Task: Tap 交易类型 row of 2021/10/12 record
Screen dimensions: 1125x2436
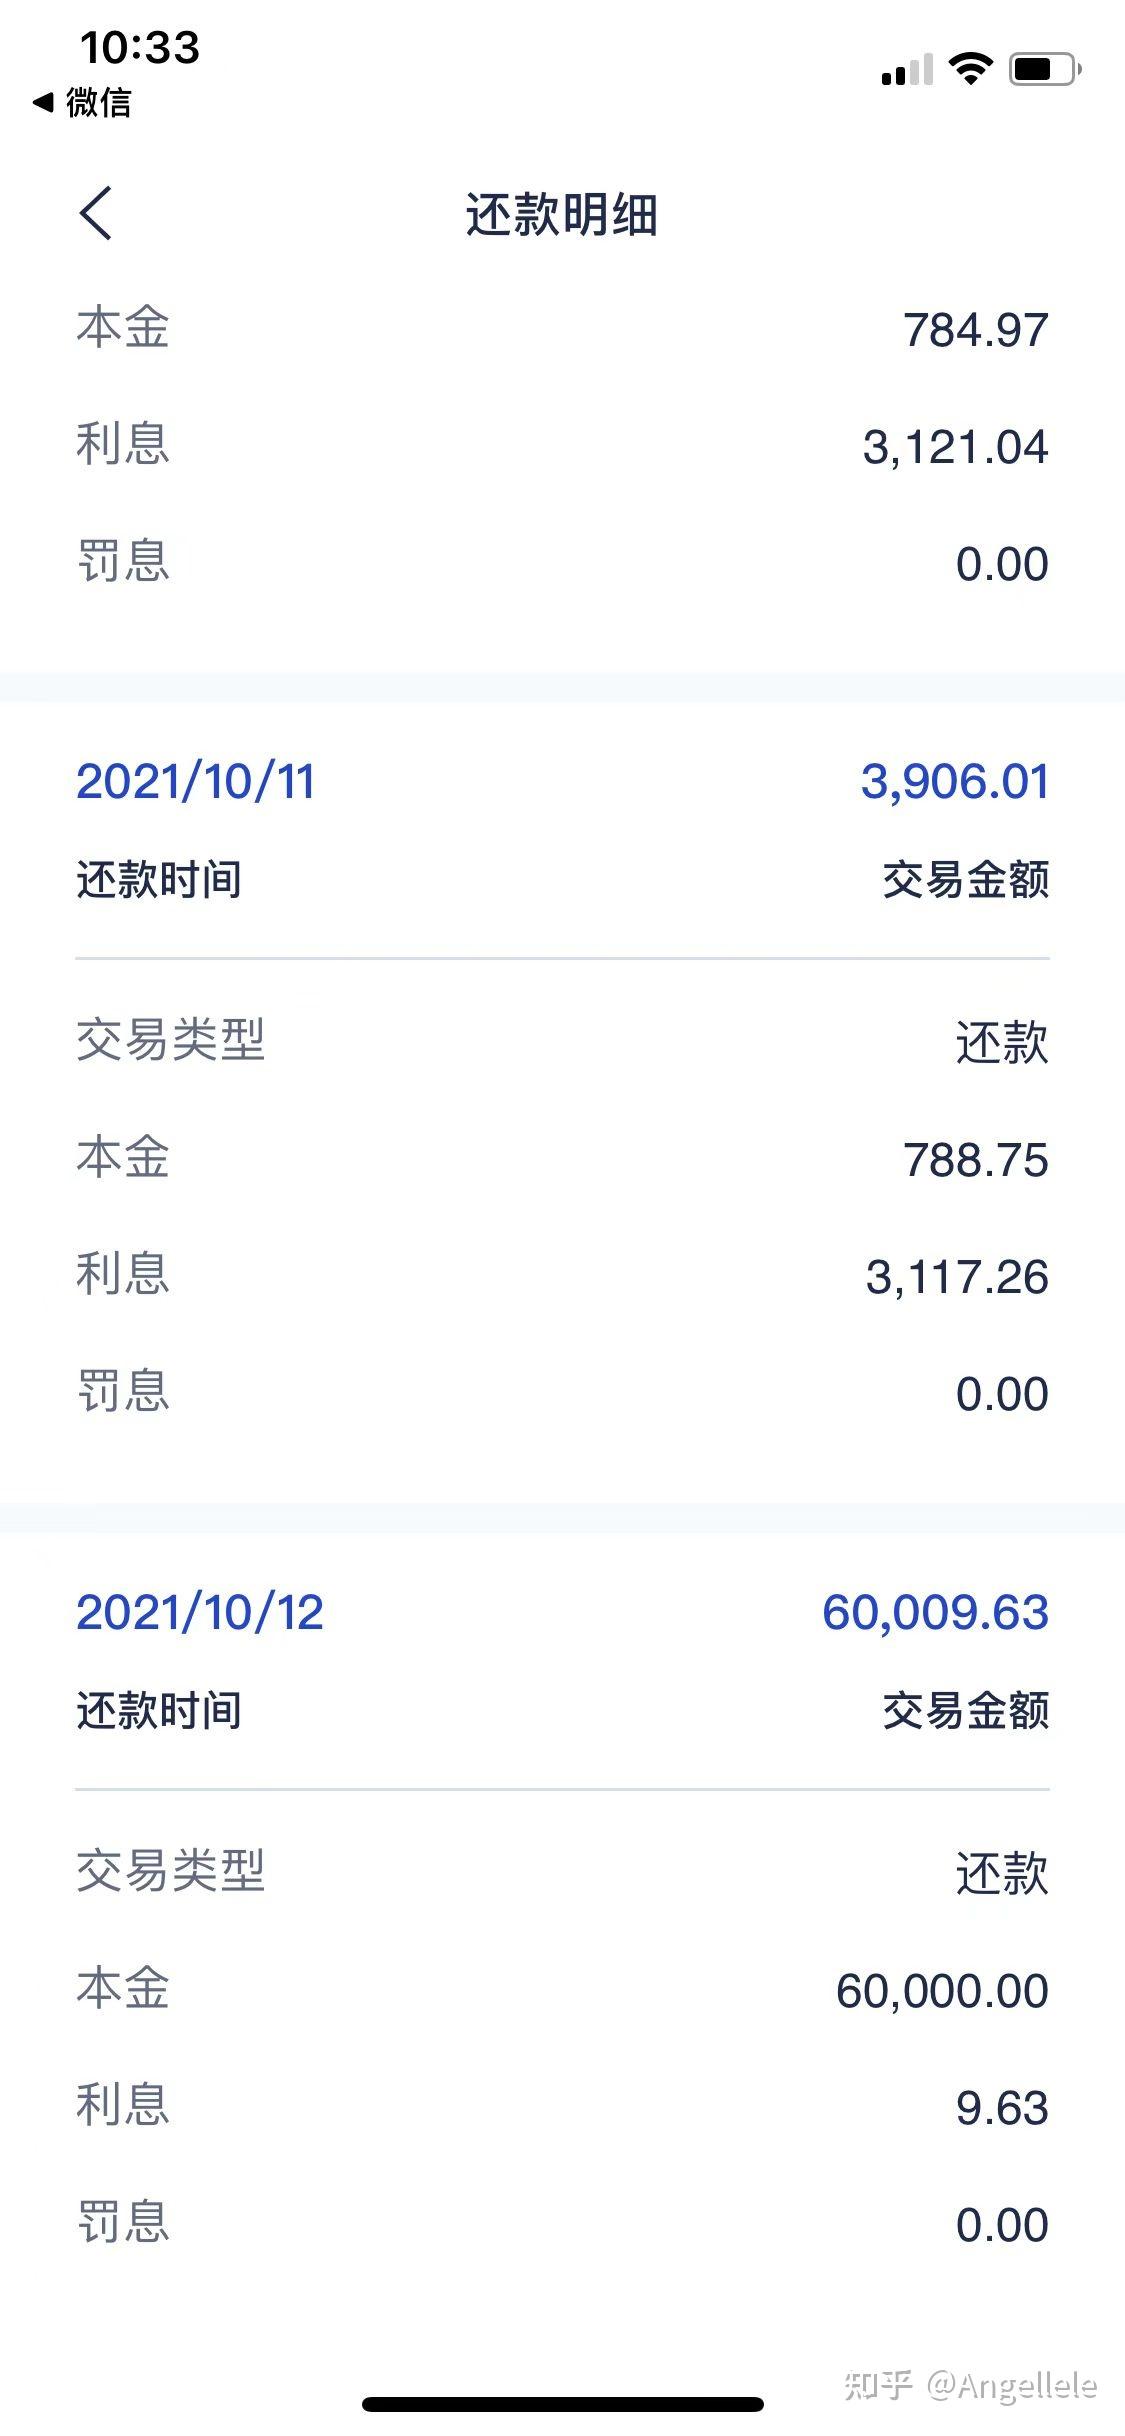Action: point(170,1871)
